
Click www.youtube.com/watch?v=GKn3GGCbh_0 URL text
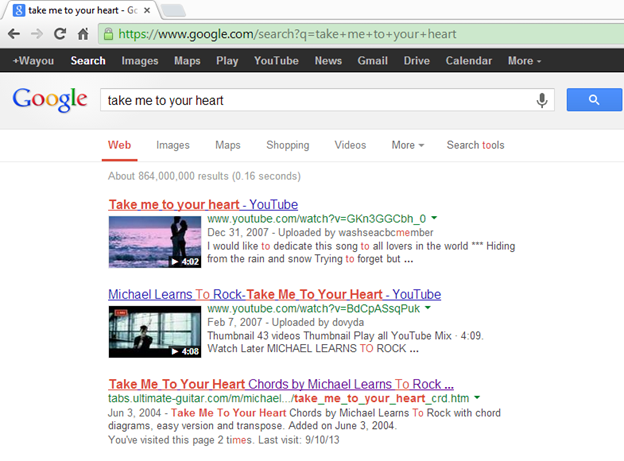pyautogui.click(x=316, y=219)
